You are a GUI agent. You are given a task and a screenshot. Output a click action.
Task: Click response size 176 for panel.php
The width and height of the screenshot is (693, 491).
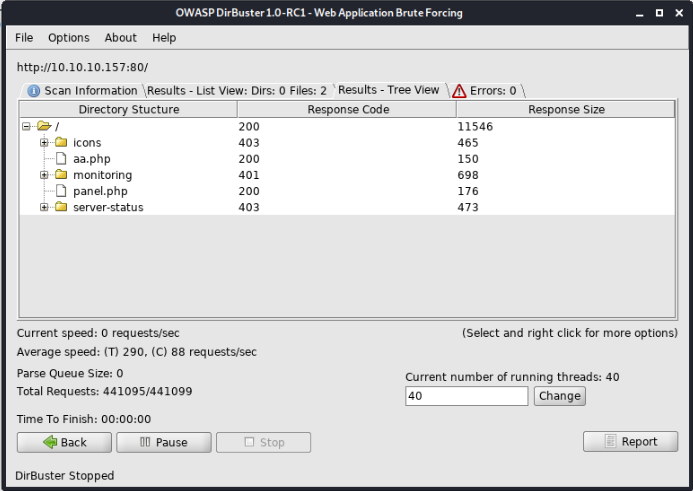[x=468, y=191]
